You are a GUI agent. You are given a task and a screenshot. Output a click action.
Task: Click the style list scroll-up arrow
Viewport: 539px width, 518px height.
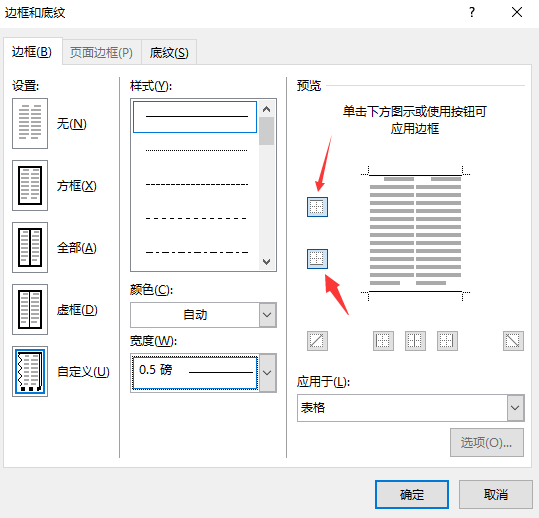click(266, 109)
